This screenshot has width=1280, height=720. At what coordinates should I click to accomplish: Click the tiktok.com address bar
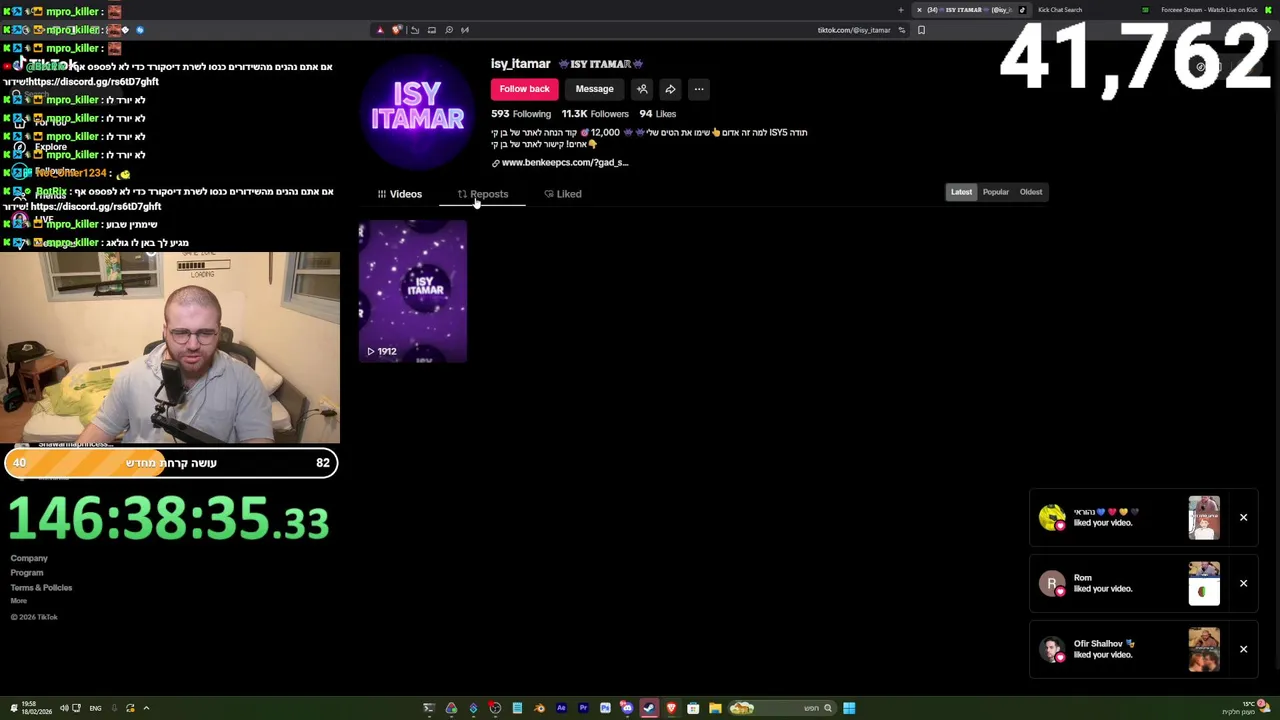click(853, 30)
